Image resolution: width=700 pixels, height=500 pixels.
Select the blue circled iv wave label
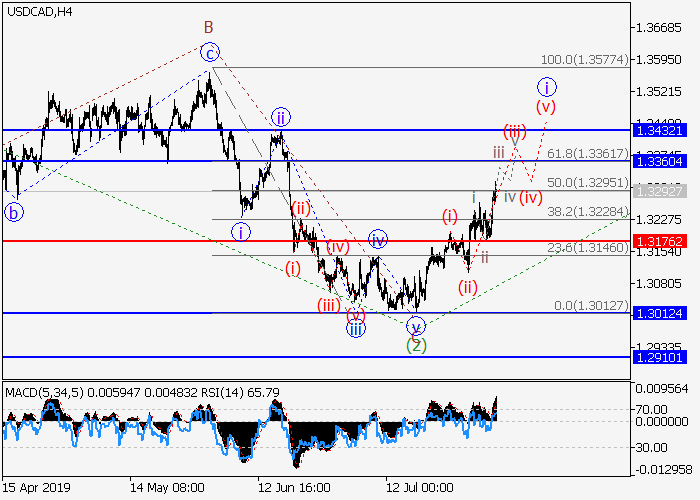pyautogui.click(x=377, y=239)
